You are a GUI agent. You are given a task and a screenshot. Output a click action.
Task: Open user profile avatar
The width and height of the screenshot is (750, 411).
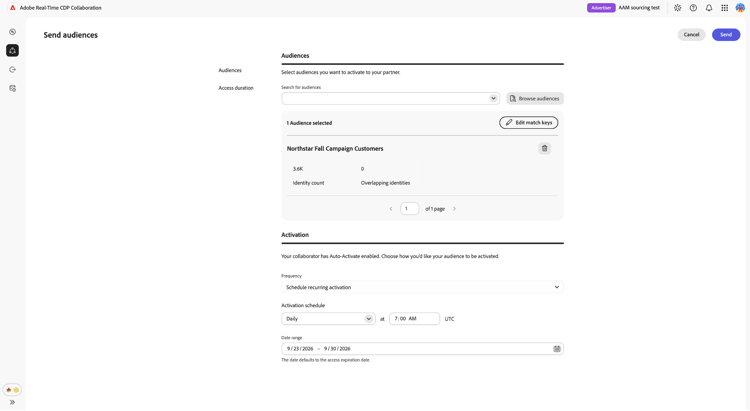(x=740, y=8)
